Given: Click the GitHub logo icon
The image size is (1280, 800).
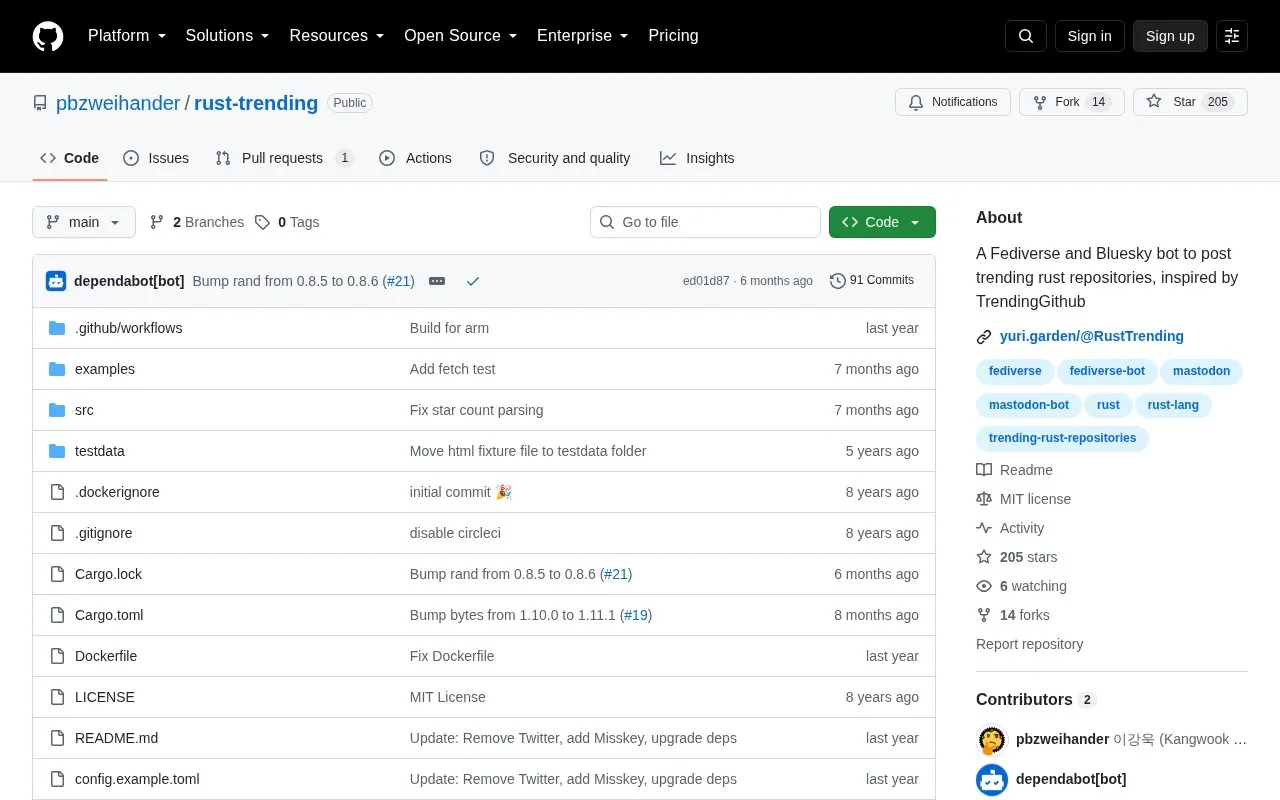Looking at the screenshot, I should [48, 36].
